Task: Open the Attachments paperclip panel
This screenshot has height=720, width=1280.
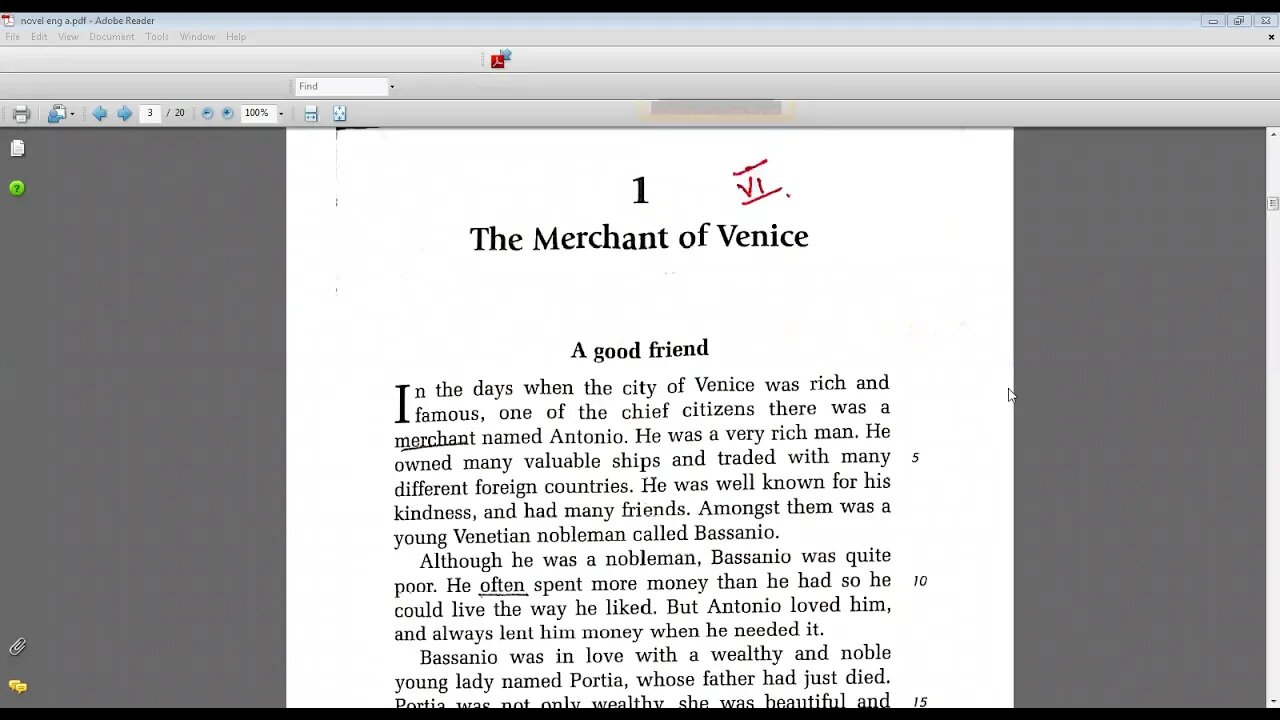Action: (x=17, y=647)
